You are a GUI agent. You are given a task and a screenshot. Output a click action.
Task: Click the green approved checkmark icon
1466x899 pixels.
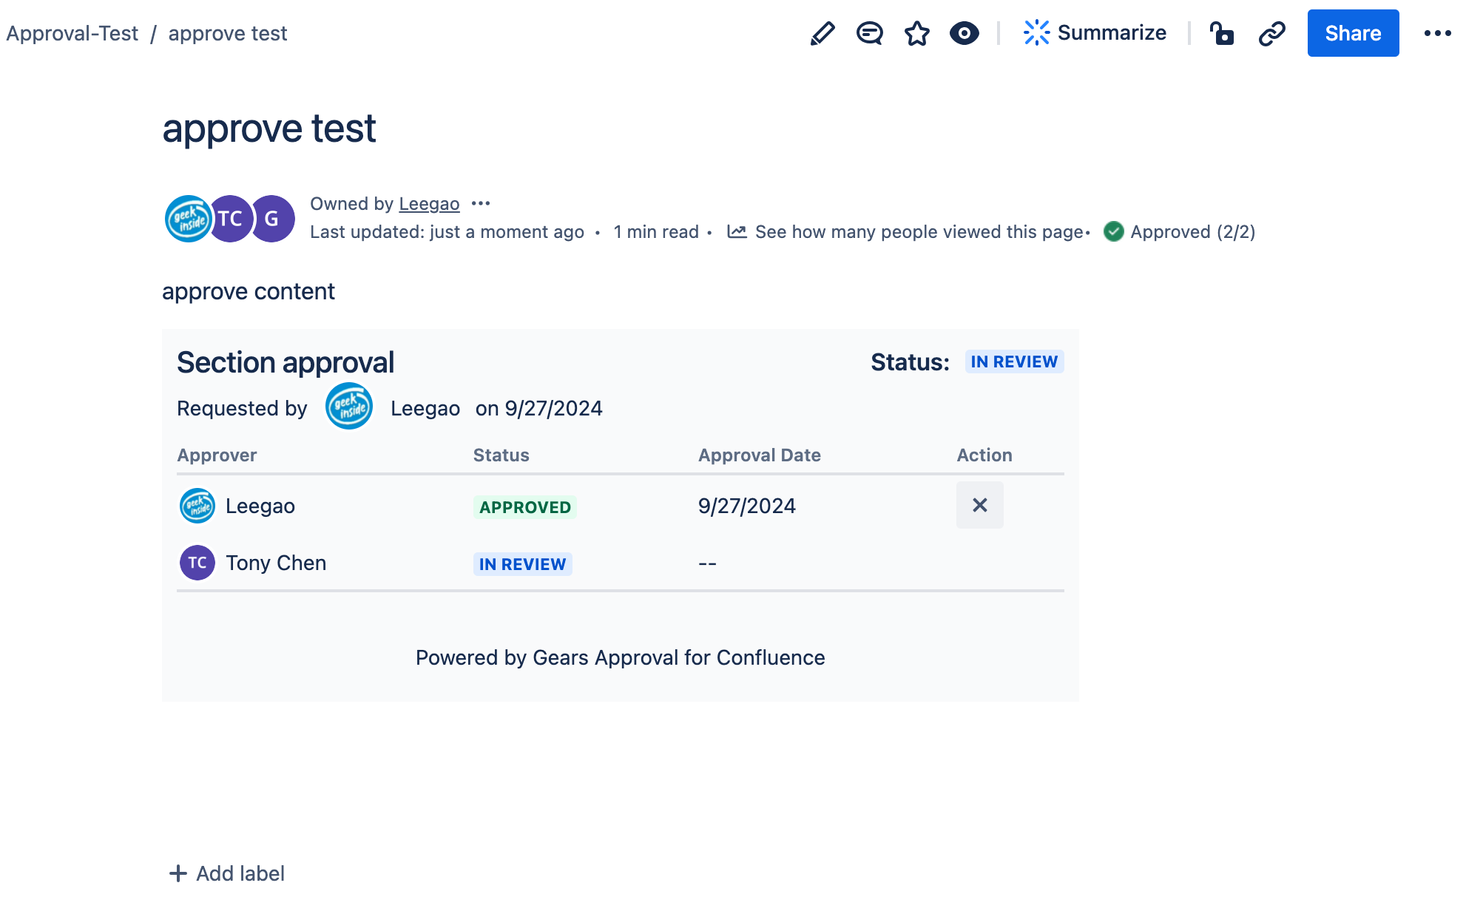coord(1113,231)
